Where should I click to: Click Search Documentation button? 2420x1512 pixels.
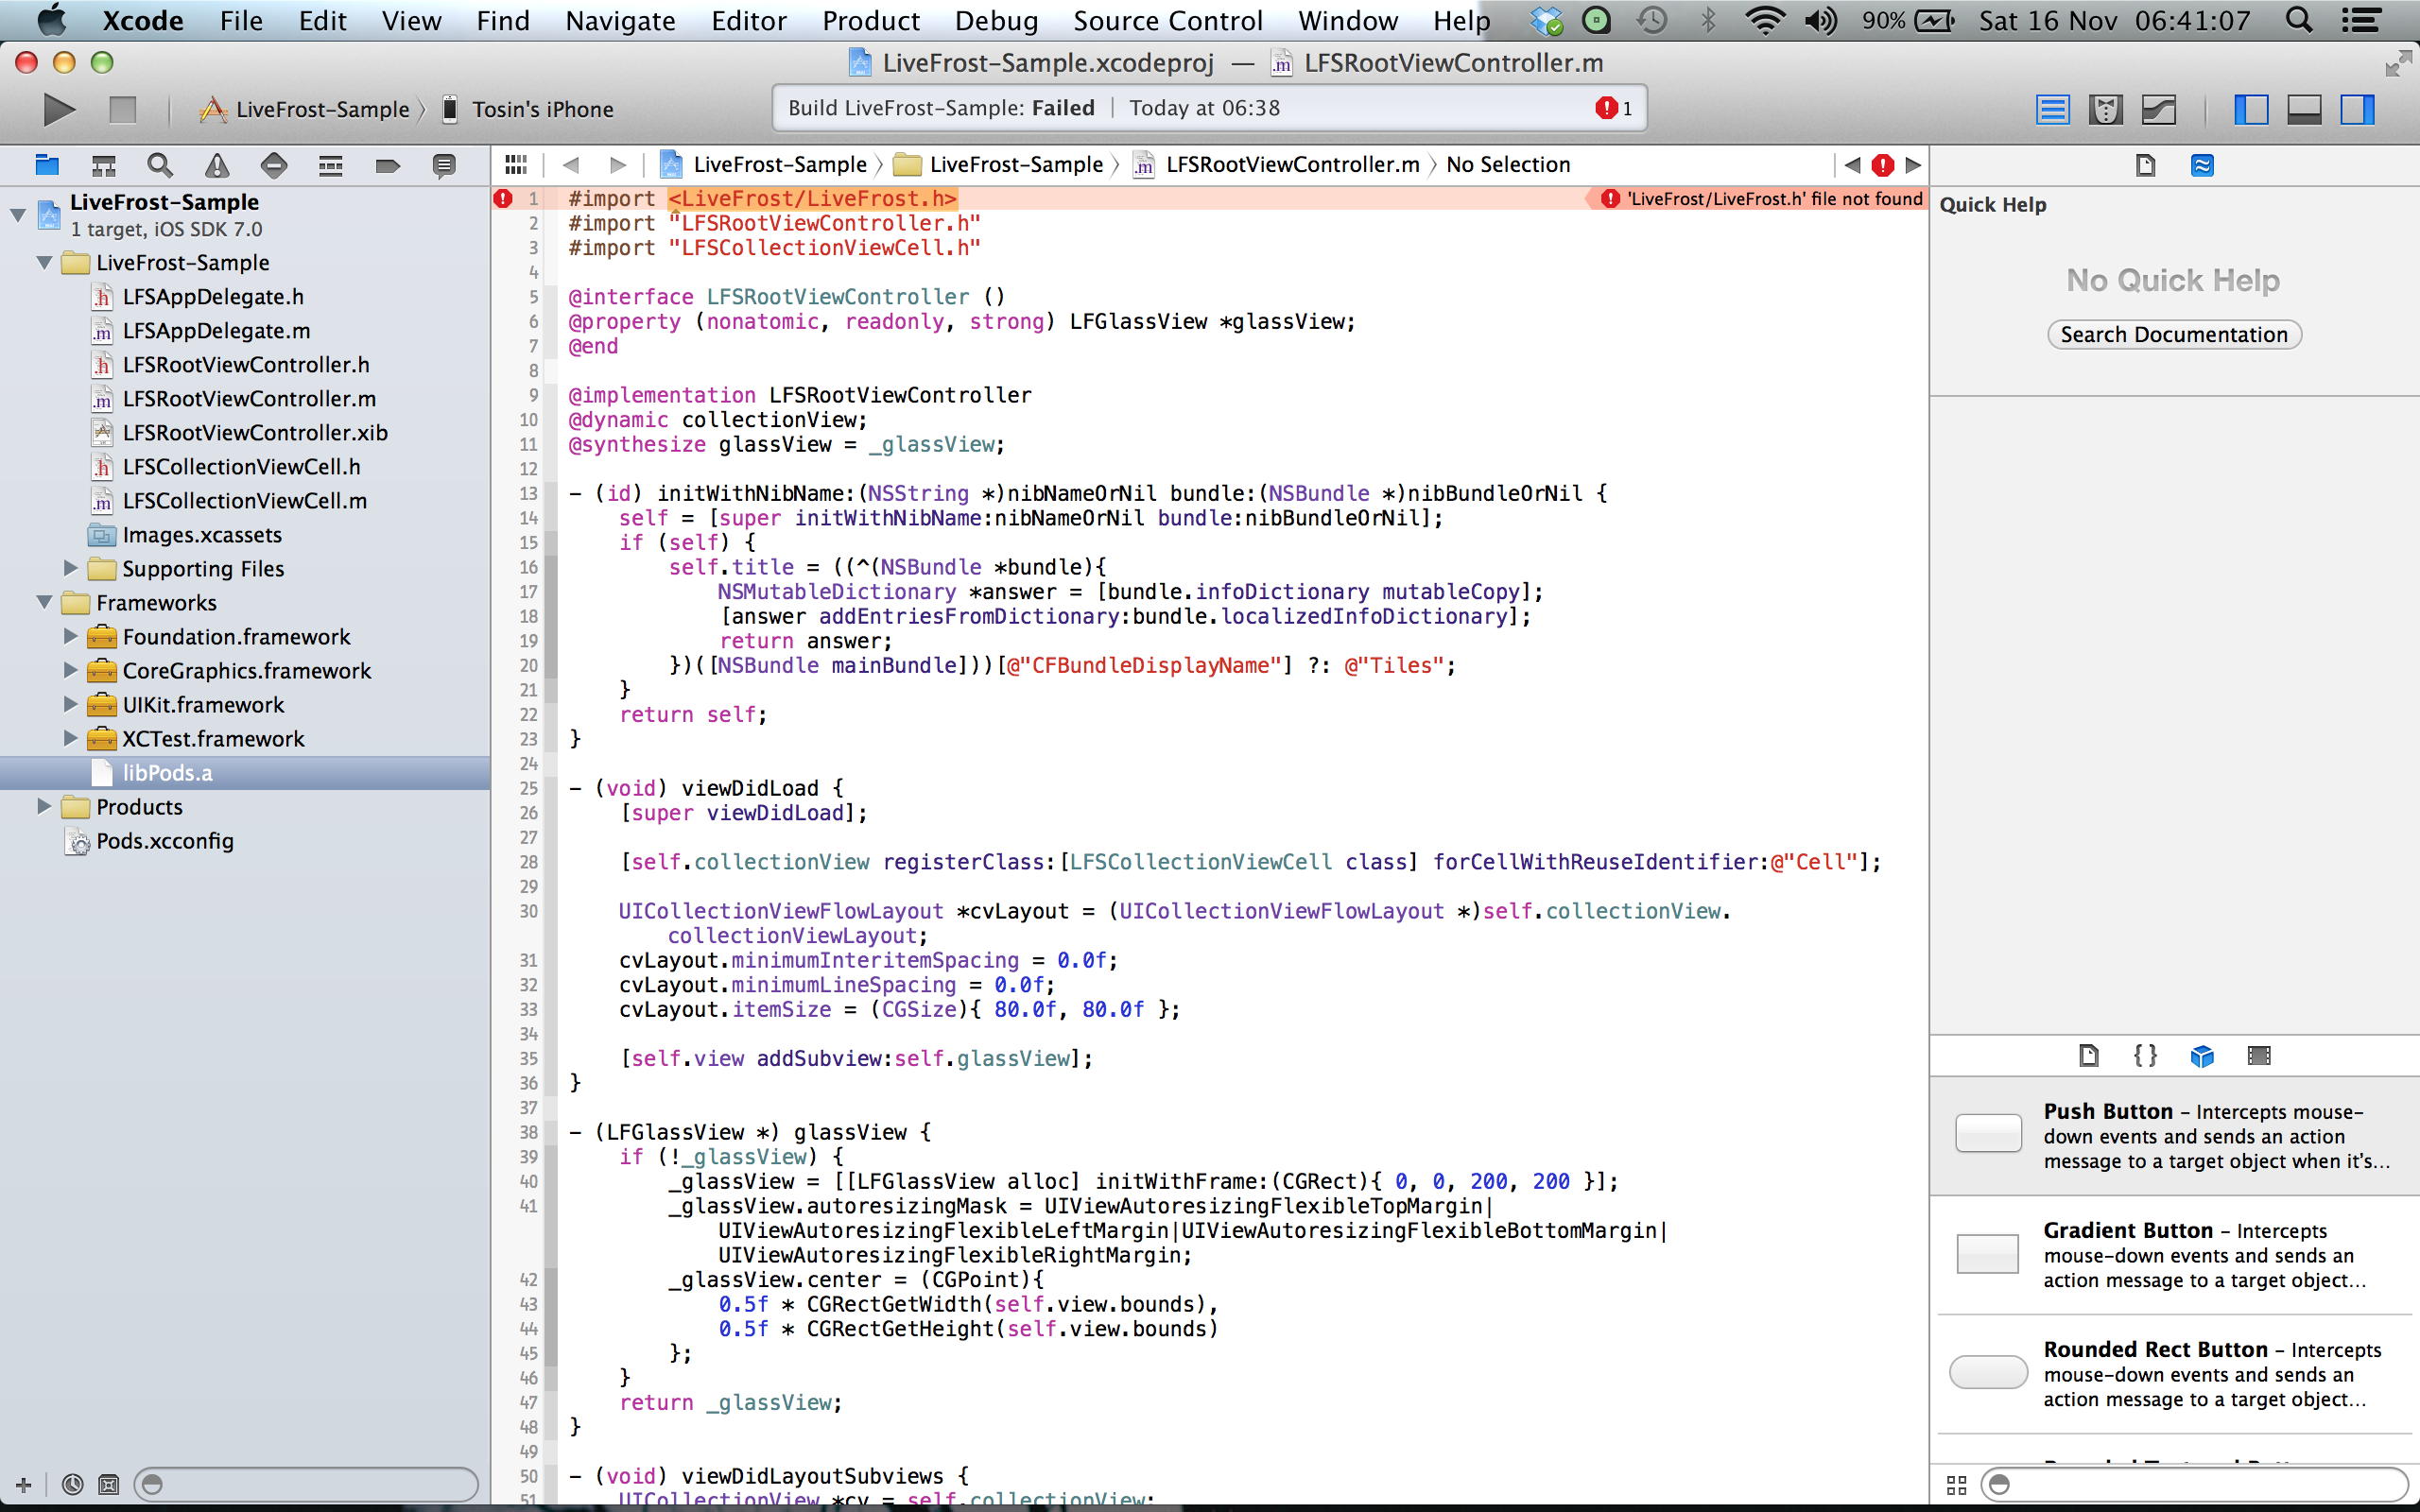(2174, 334)
